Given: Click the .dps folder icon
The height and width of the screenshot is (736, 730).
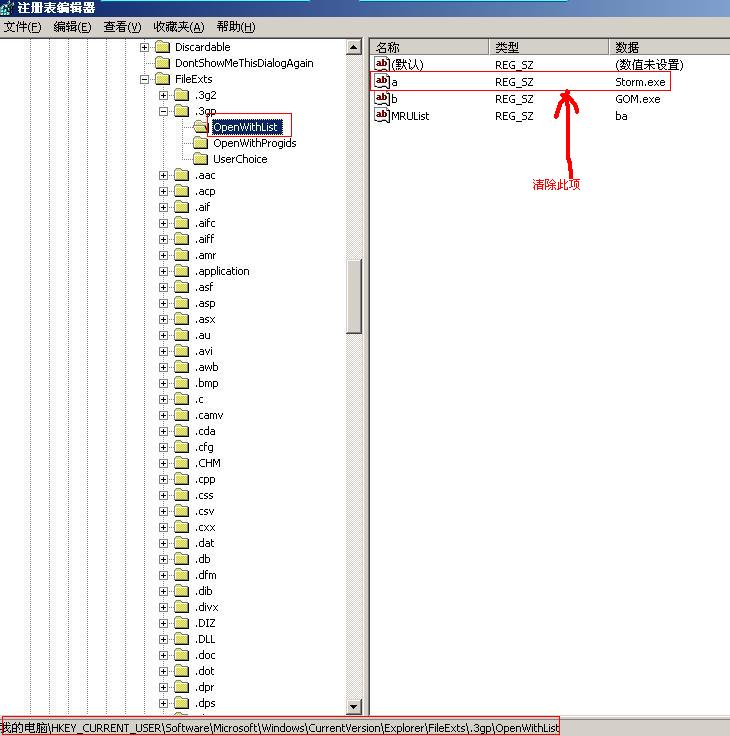Looking at the screenshot, I should (182, 703).
